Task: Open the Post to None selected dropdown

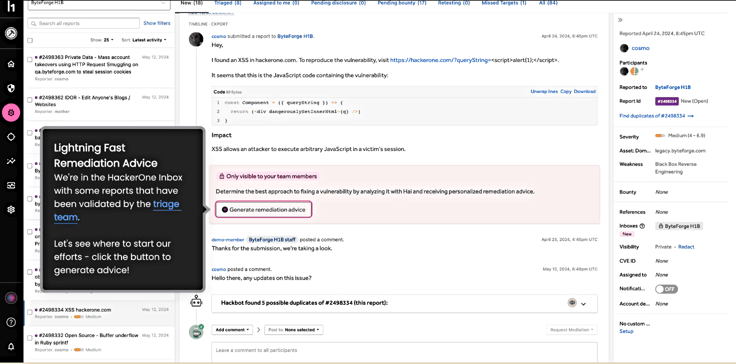Action: [293, 330]
